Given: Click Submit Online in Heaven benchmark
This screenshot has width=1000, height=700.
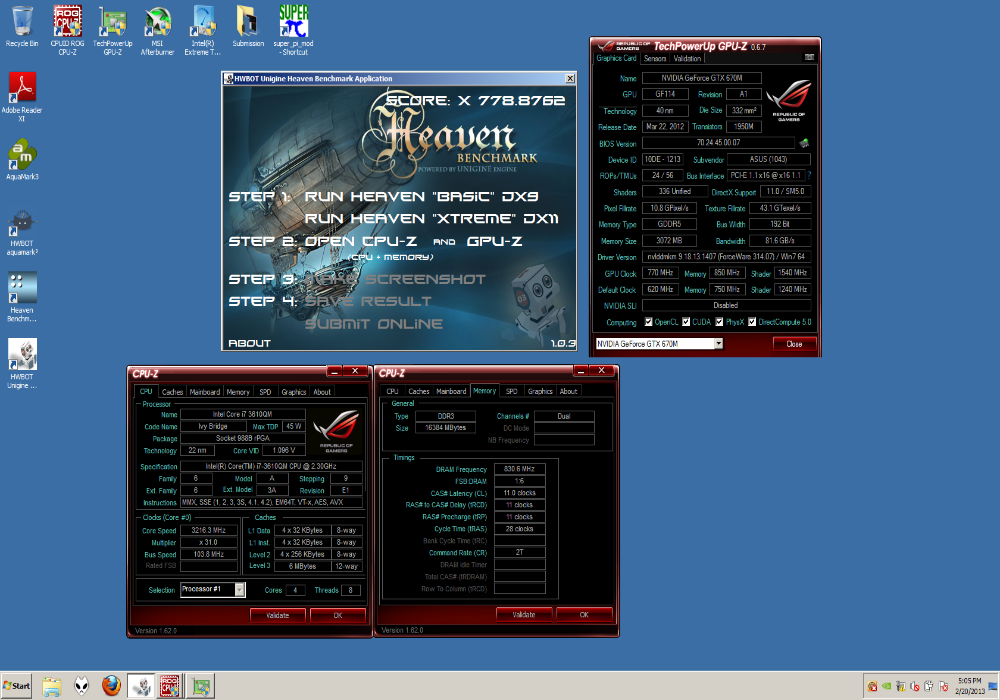Looking at the screenshot, I should click(374, 324).
